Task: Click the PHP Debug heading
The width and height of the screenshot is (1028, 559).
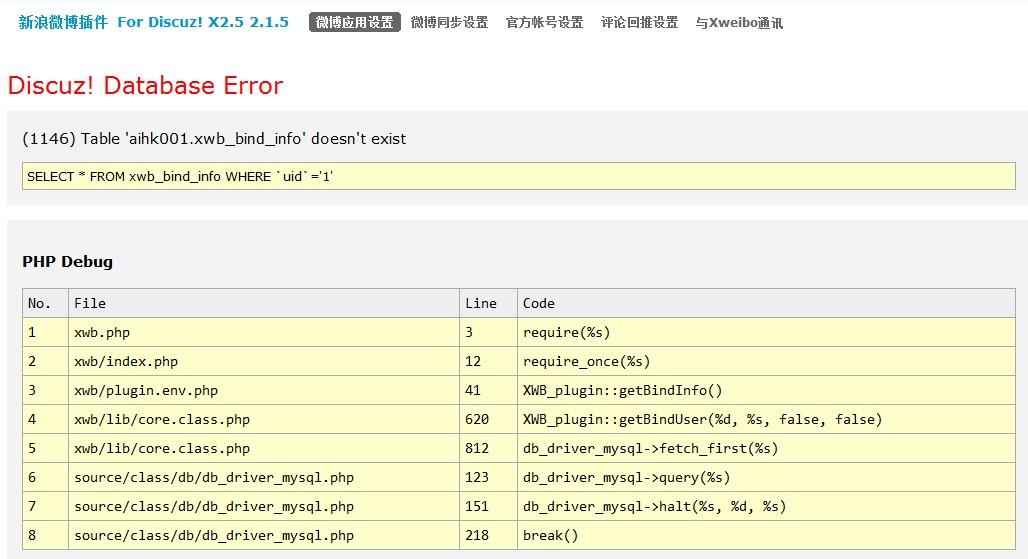Action: [68, 261]
